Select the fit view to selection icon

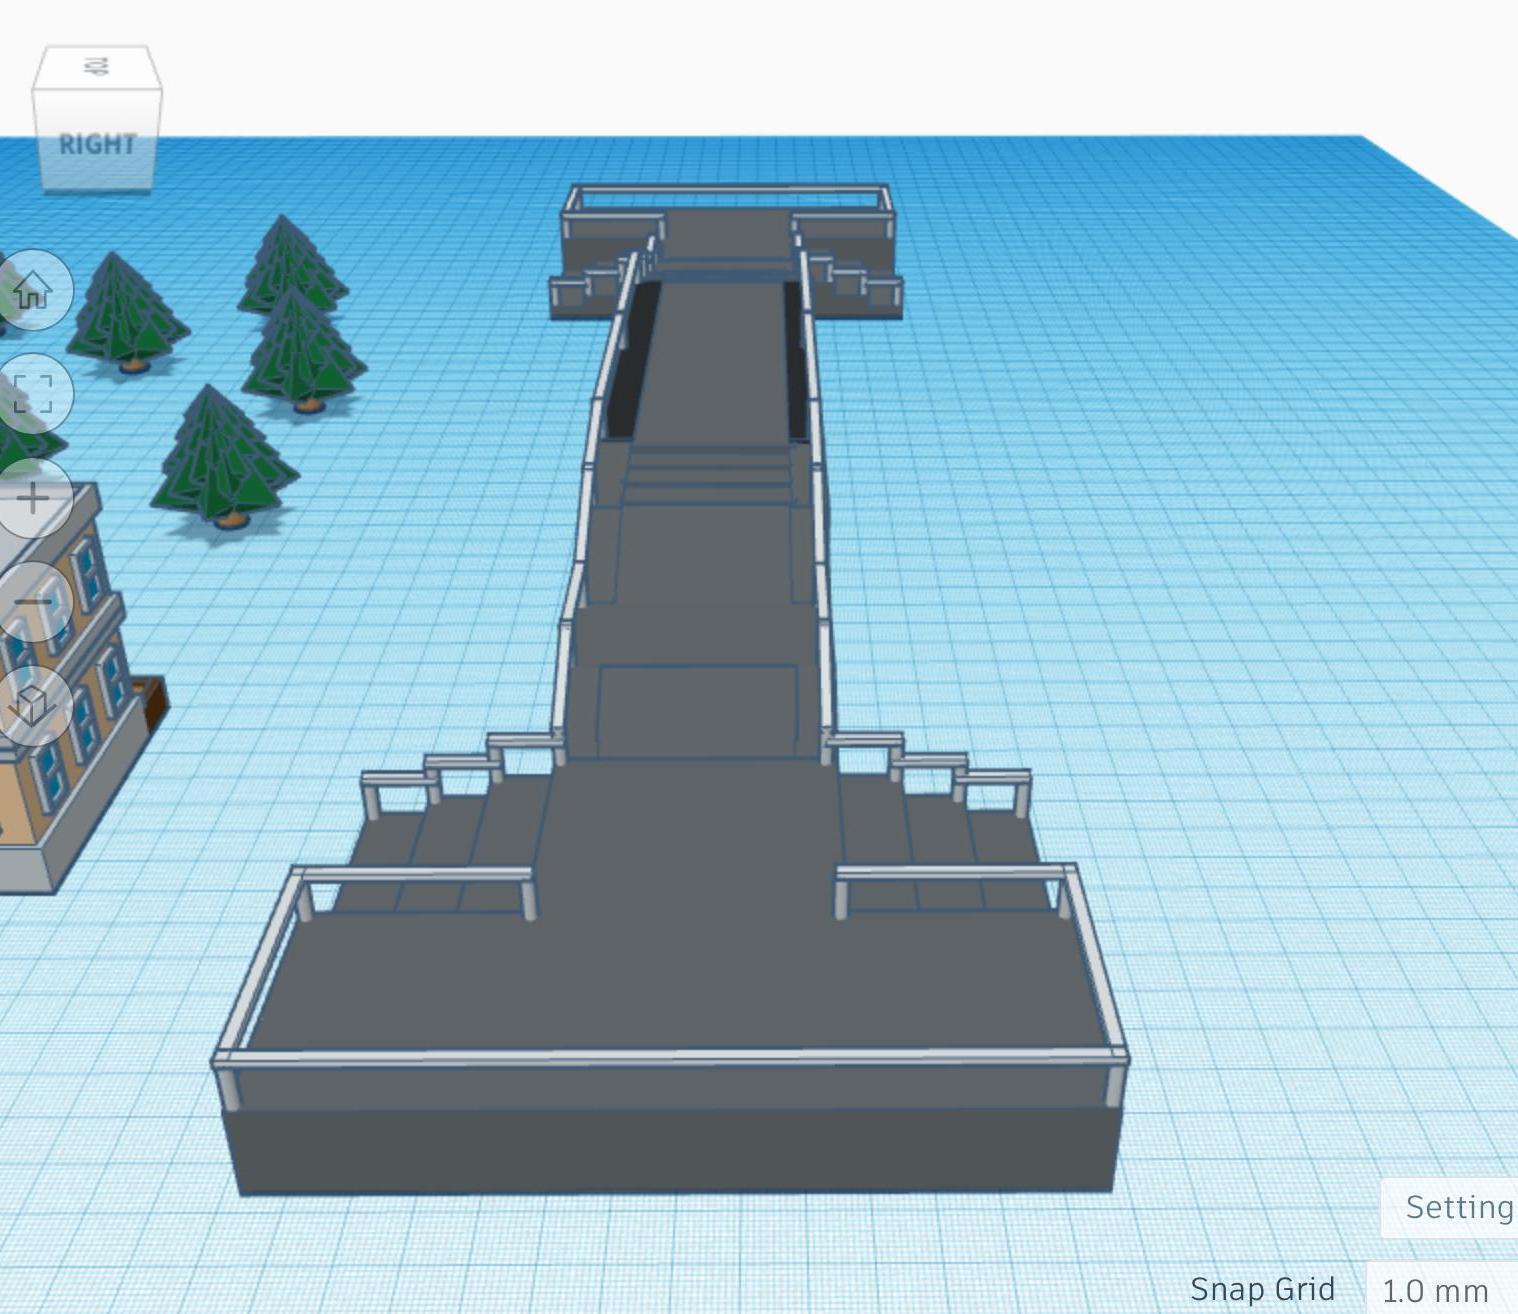pyautogui.click(x=33, y=391)
